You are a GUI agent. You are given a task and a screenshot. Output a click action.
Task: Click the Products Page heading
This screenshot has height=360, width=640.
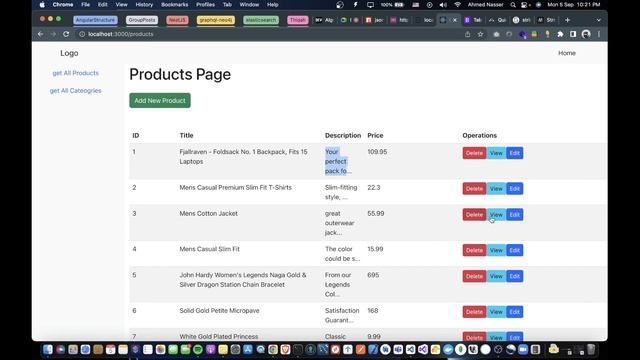pos(180,74)
